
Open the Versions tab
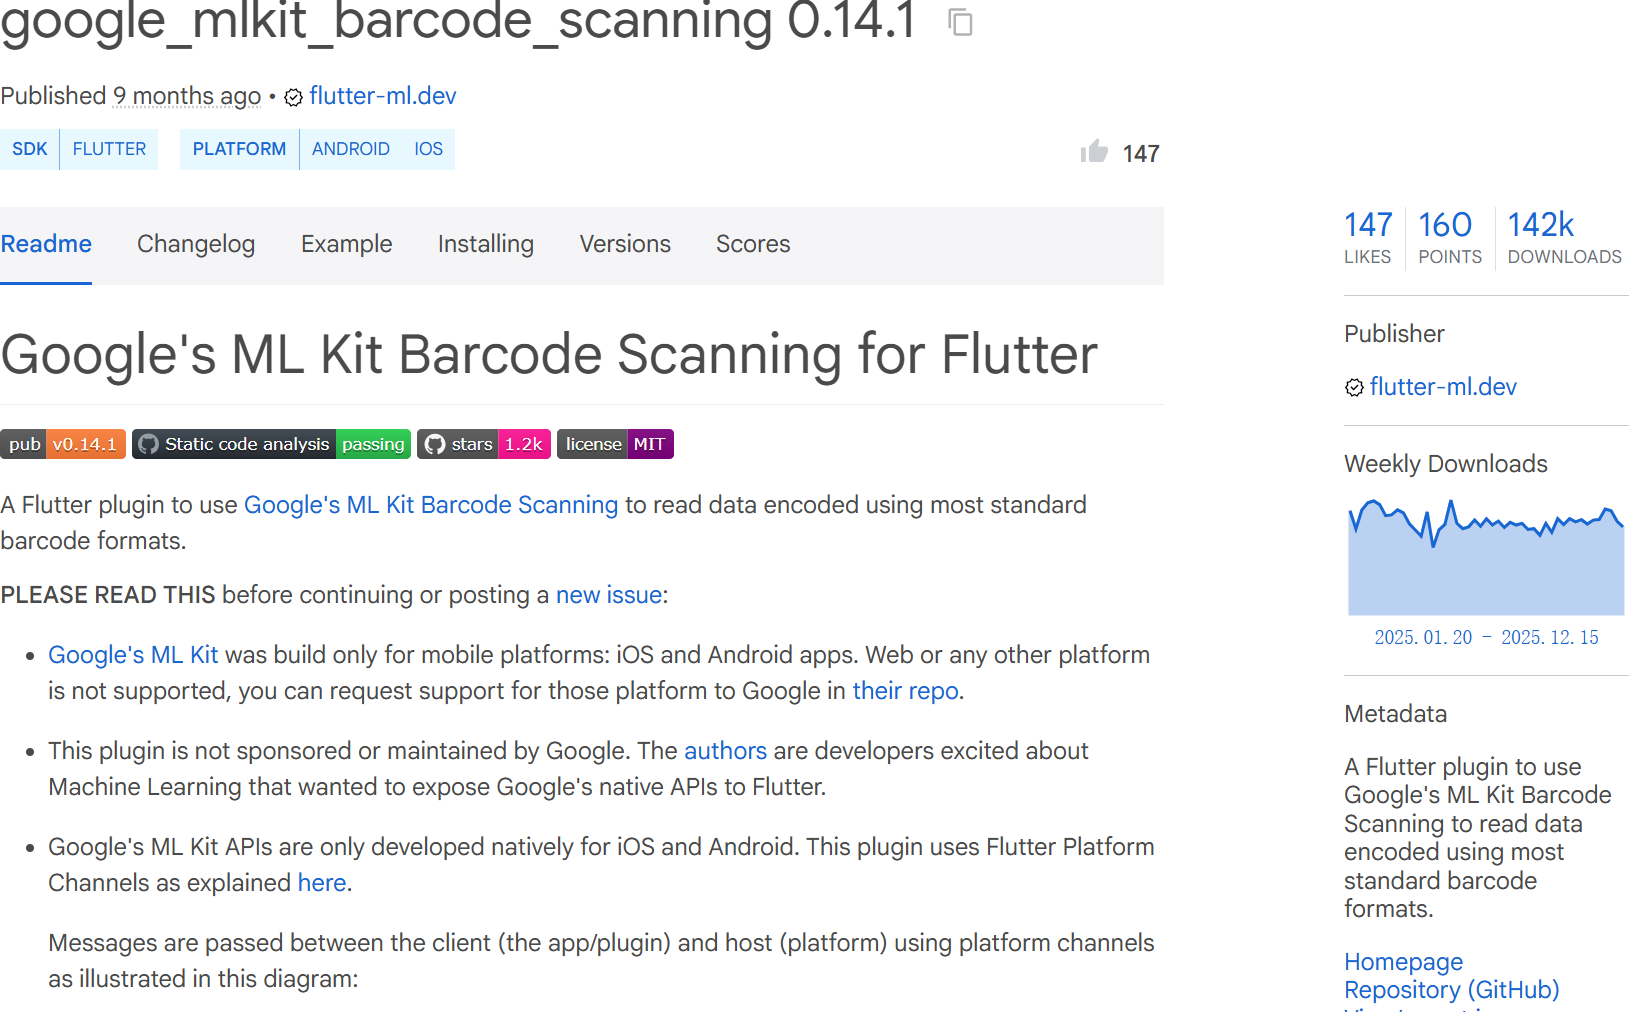click(625, 244)
